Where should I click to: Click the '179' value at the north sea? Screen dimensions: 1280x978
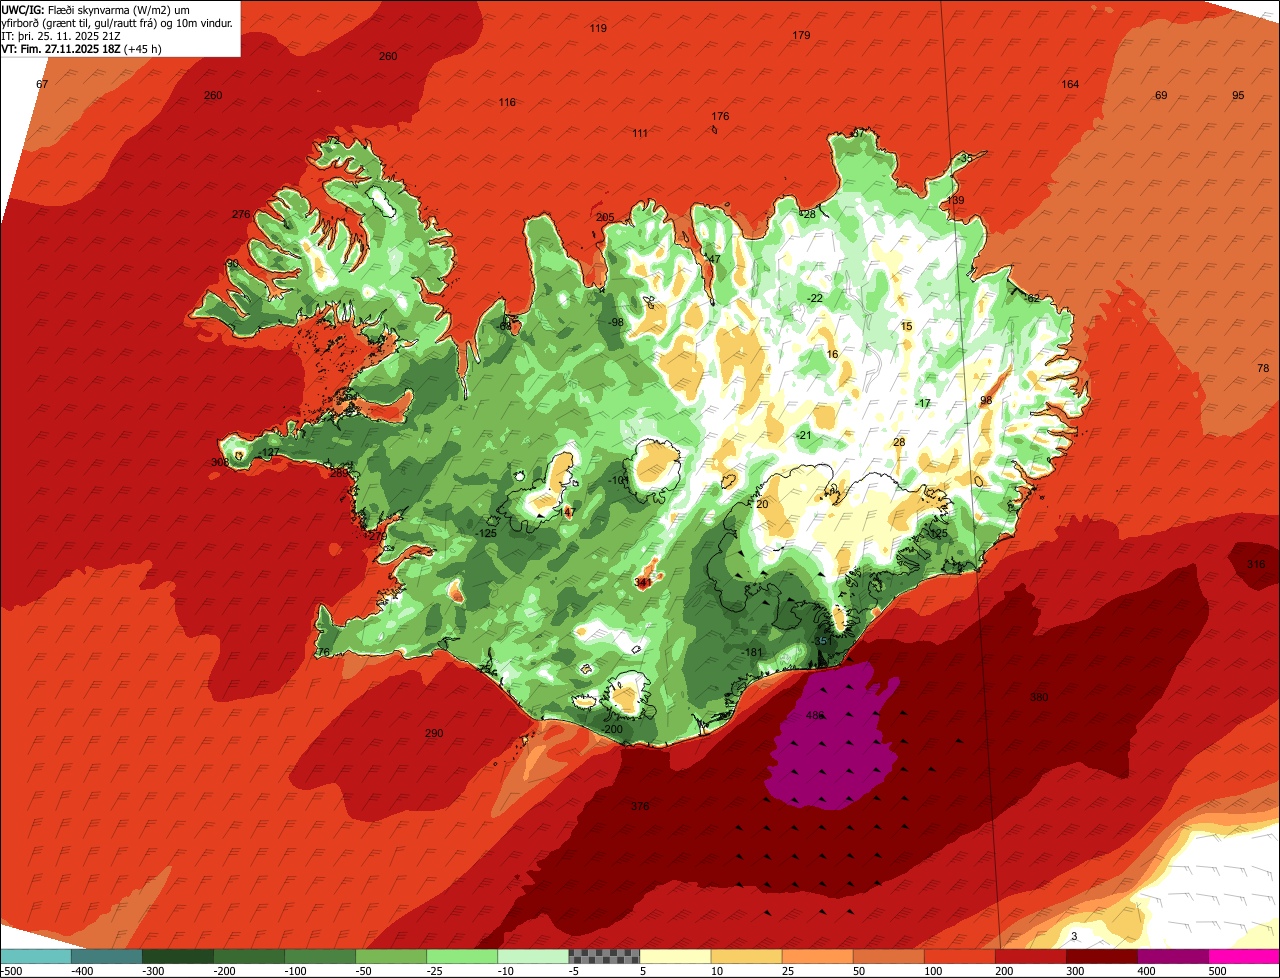pos(801,35)
